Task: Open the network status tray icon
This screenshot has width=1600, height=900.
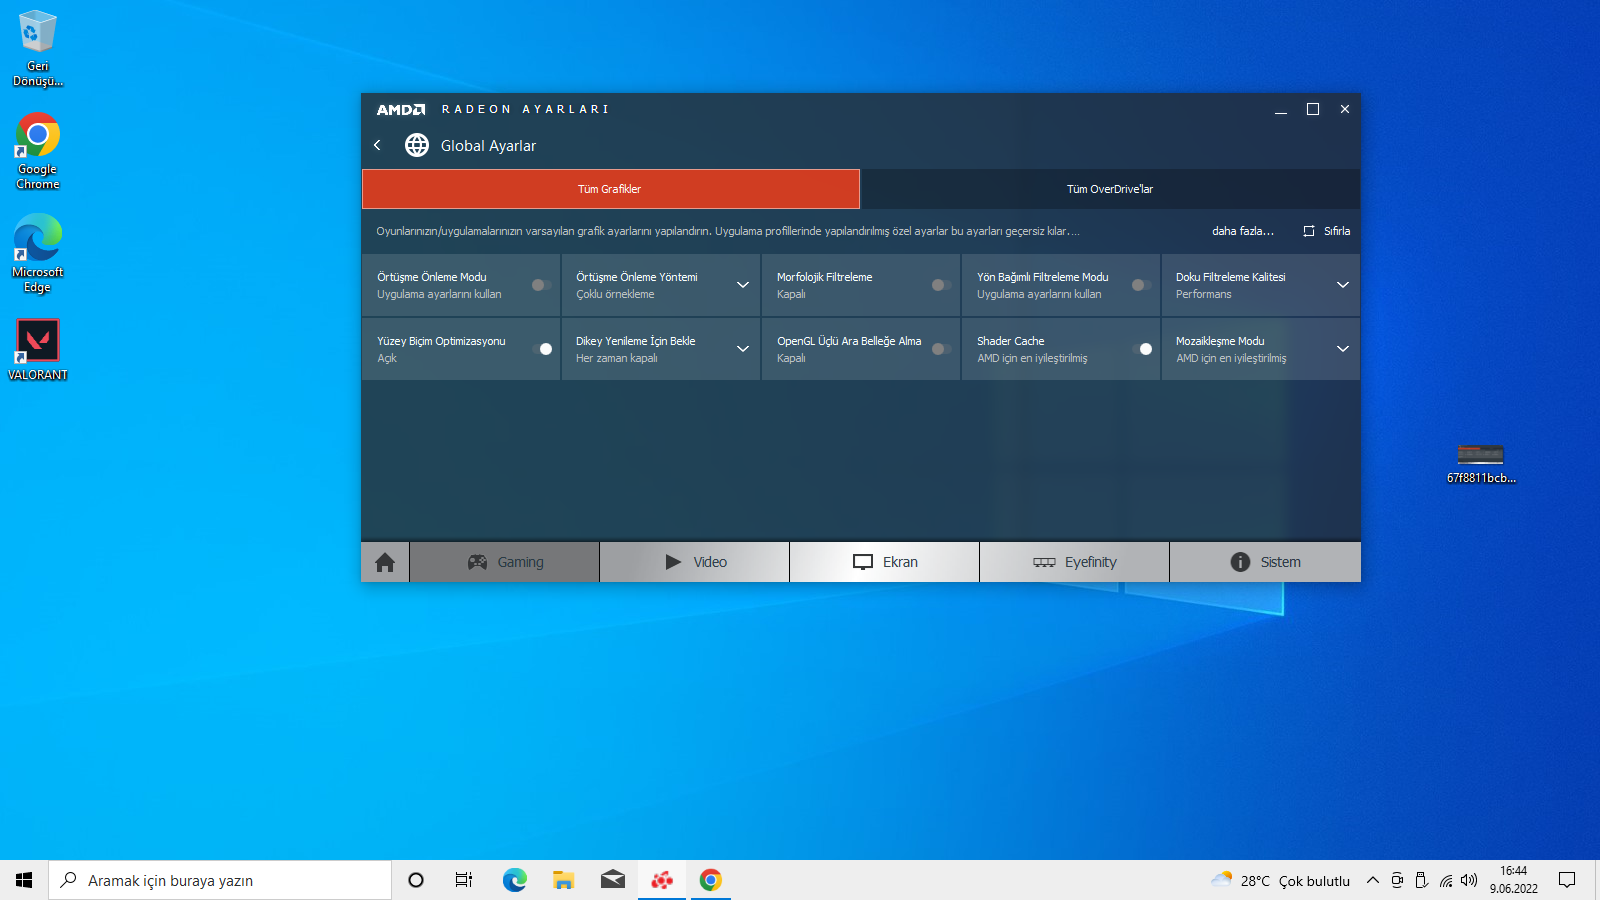Action: [1446, 880]
